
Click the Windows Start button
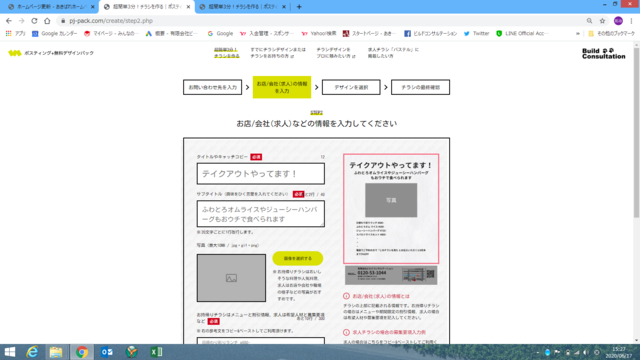pos(9,352)
